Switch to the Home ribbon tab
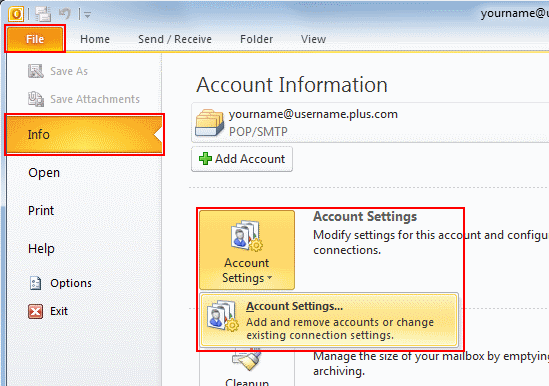Image resolution: width=549 pixels, height=386 pixels. pyautogui.click(x=95, y=39)
